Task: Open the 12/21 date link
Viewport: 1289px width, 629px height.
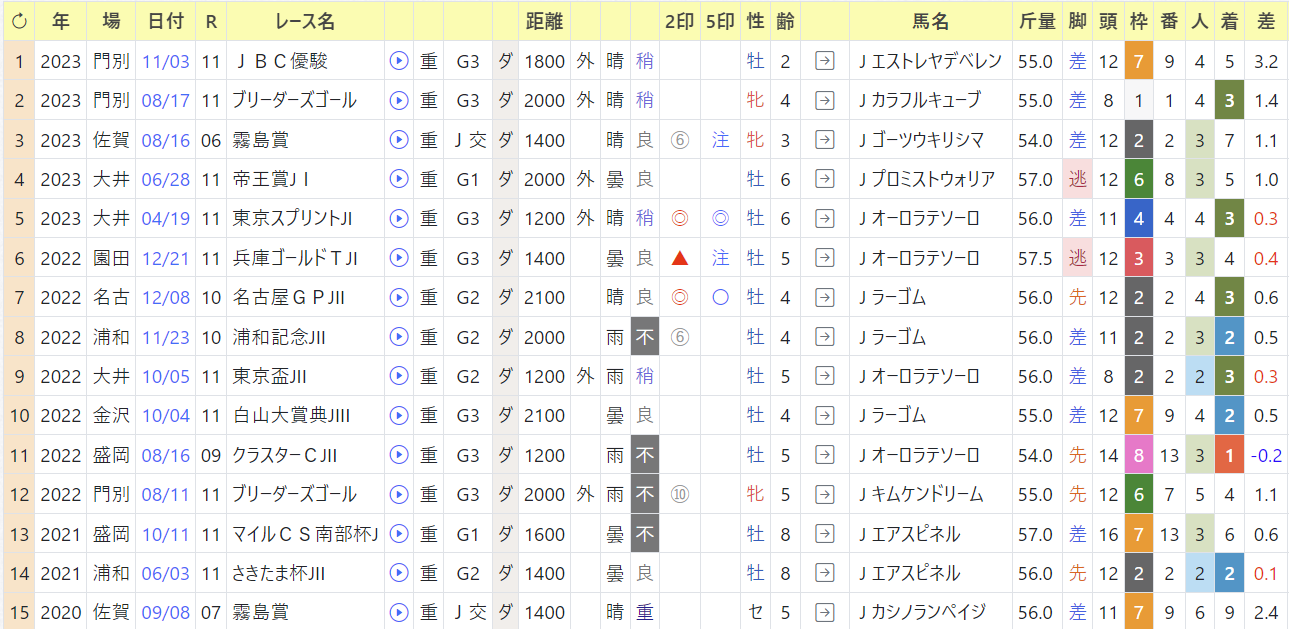Action: tap(165, 258)
